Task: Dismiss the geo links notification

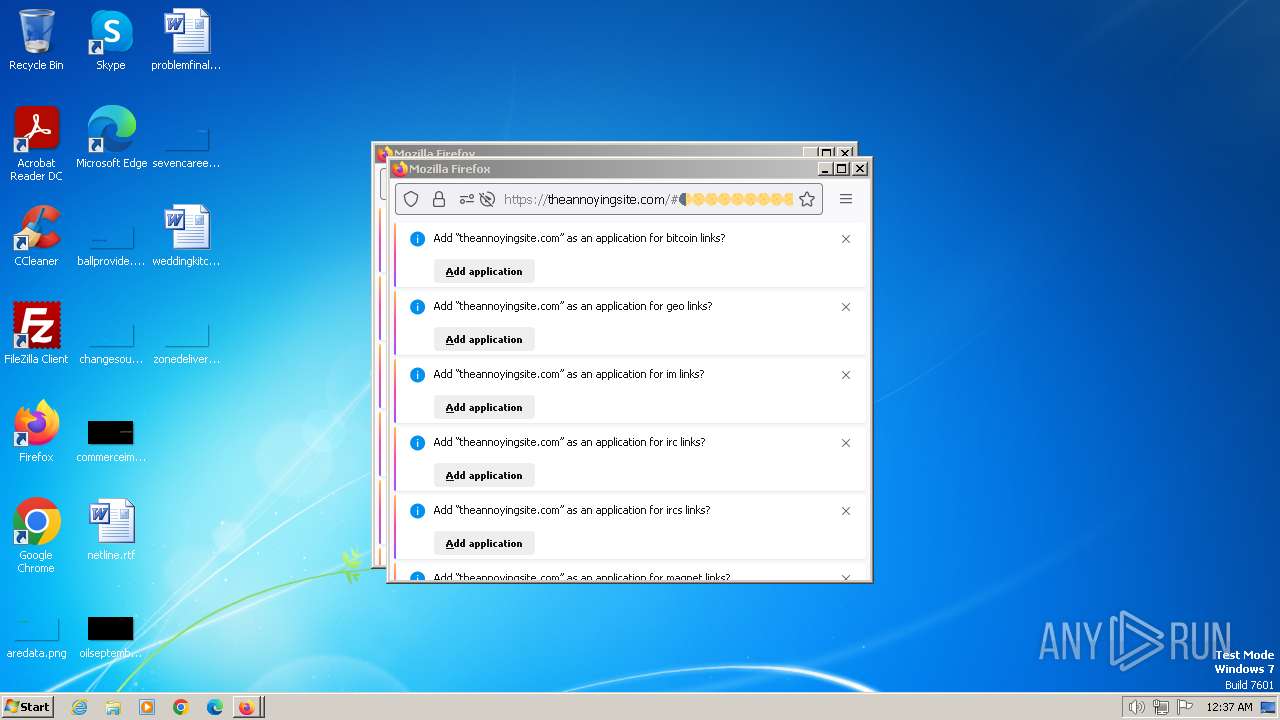Action: (x=846, y=307)
